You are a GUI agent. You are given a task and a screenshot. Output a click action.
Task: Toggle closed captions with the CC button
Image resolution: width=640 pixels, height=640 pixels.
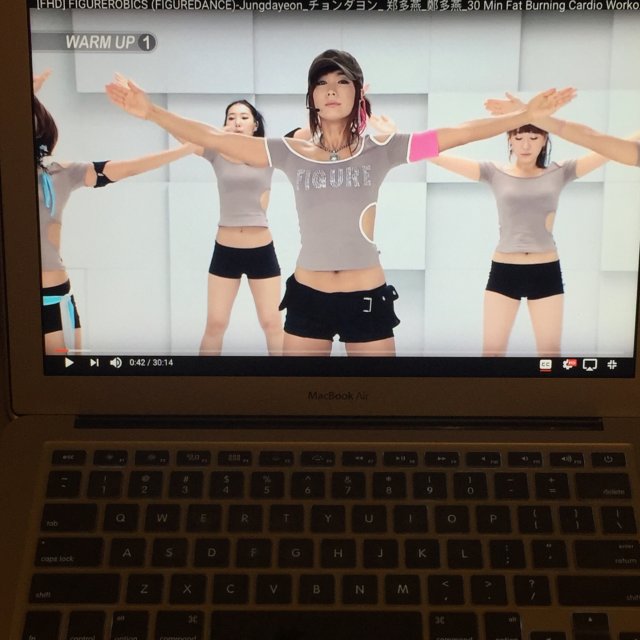(x=545, y=365)
